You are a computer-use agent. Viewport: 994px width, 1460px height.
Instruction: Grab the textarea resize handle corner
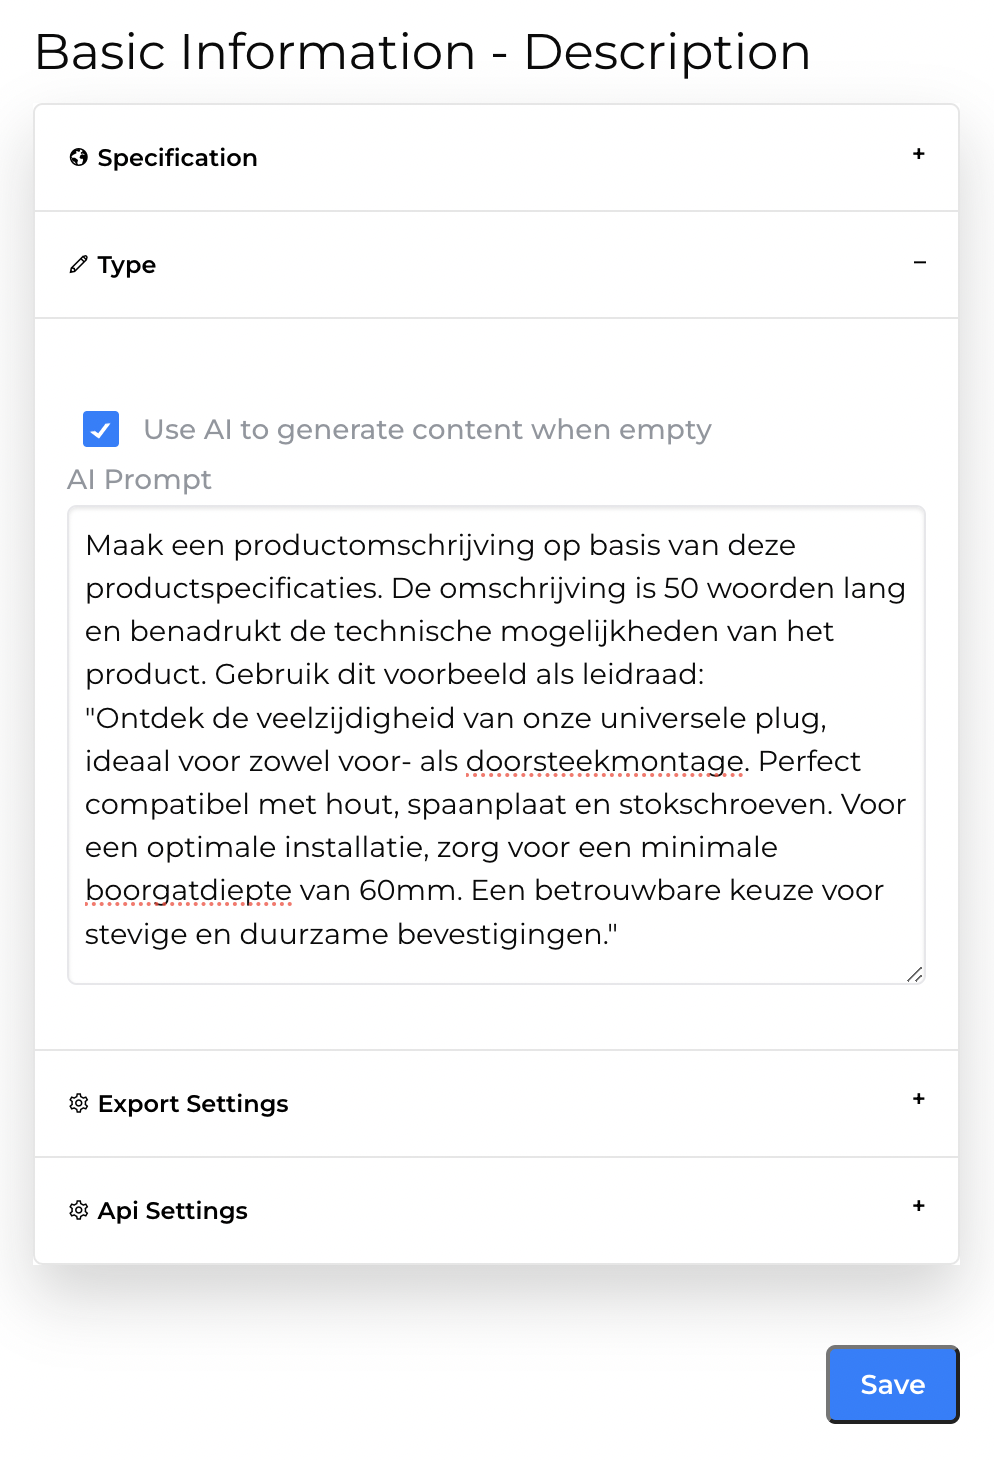pyautogui.click(x=914, y=974)
